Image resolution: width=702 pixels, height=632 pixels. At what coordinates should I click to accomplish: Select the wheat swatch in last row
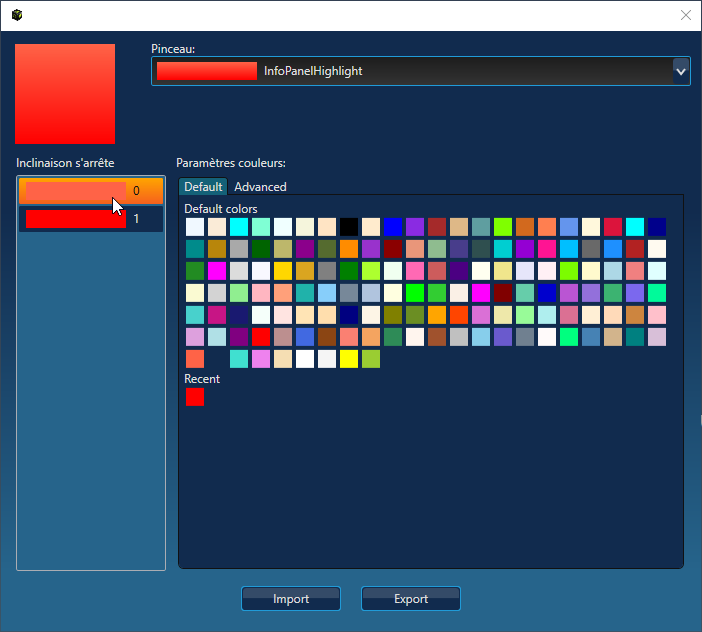tap(283, 359)
